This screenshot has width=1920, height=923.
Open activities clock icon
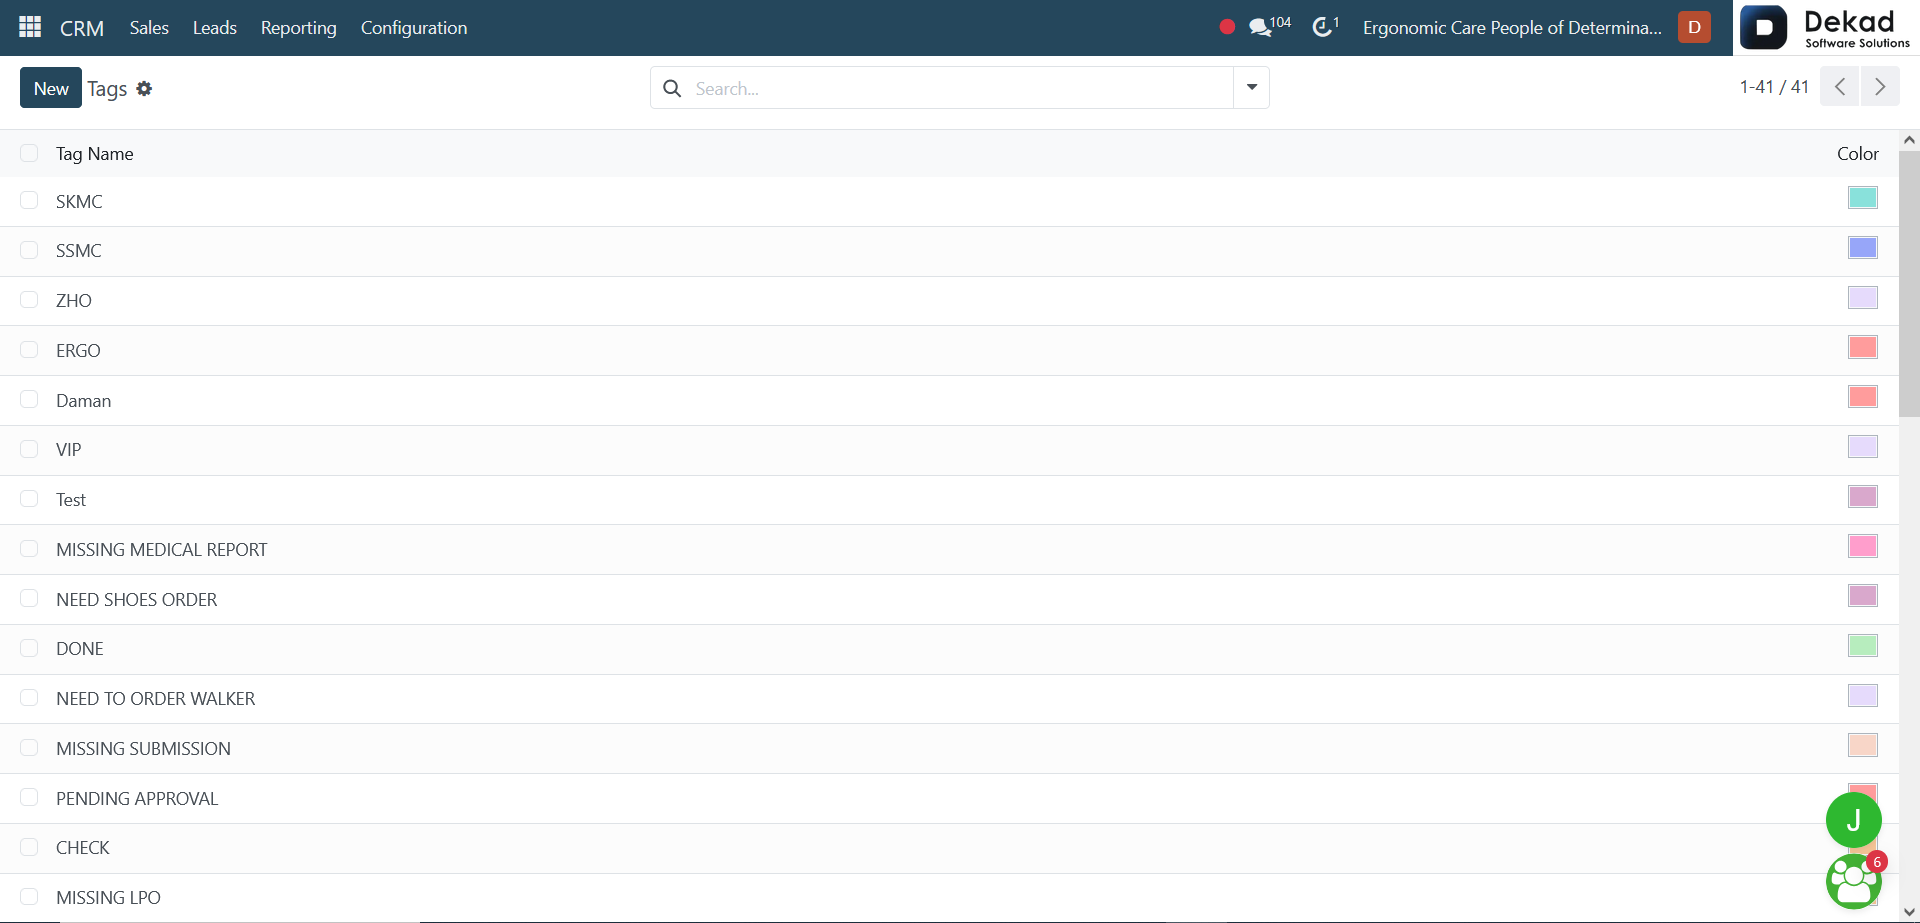[x=1325, y=26]
